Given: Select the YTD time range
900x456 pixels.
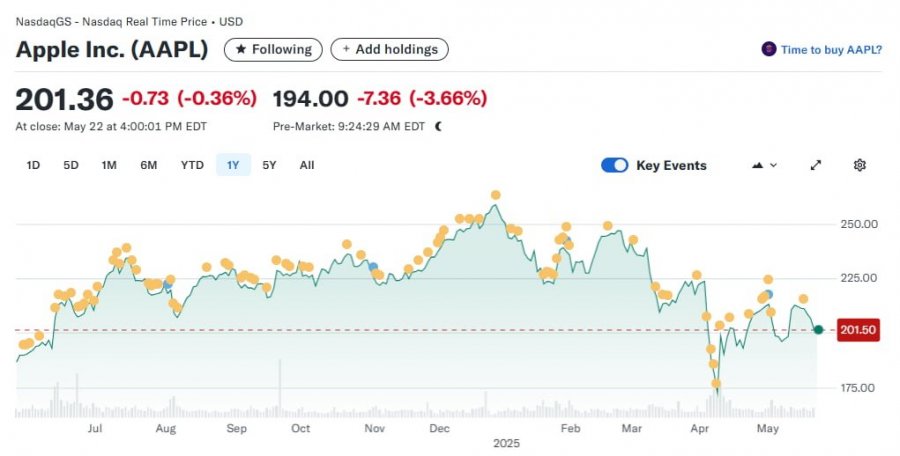Looking at the screenshot, I should click(x=192, y=165).
